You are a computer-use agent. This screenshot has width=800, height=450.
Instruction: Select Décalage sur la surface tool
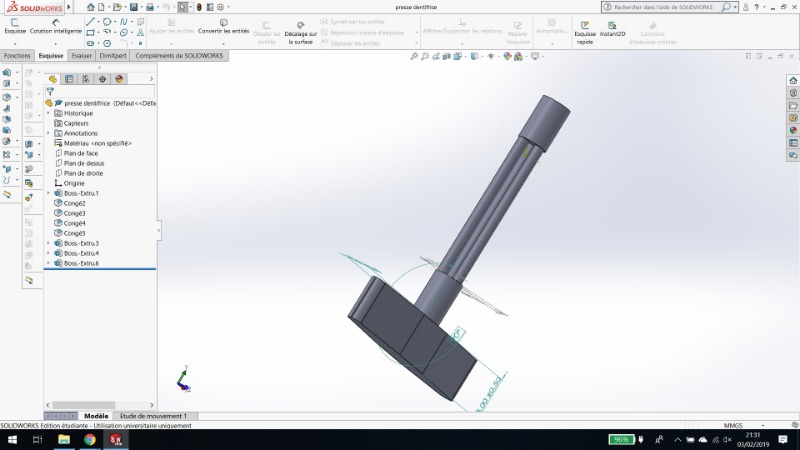[x=300, y=33]
